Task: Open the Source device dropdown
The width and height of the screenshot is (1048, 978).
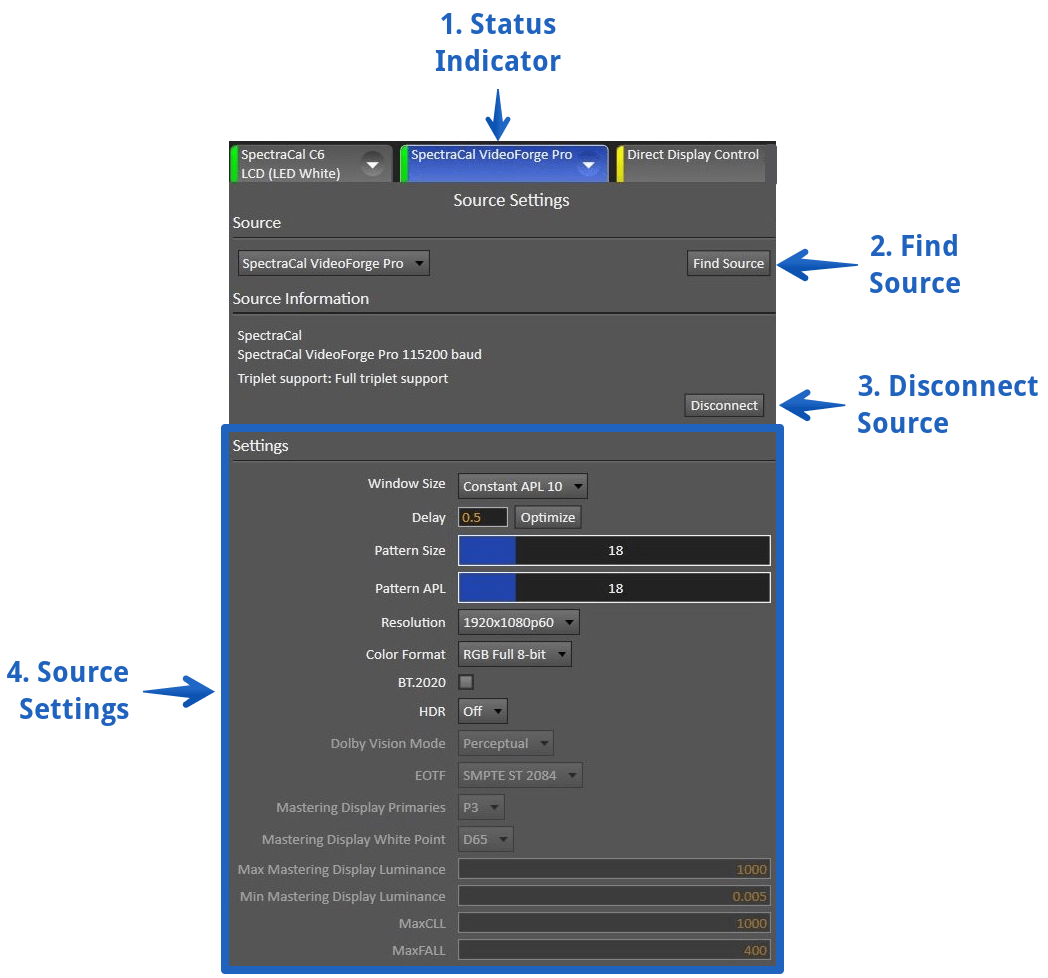Action: pos(334,264)
